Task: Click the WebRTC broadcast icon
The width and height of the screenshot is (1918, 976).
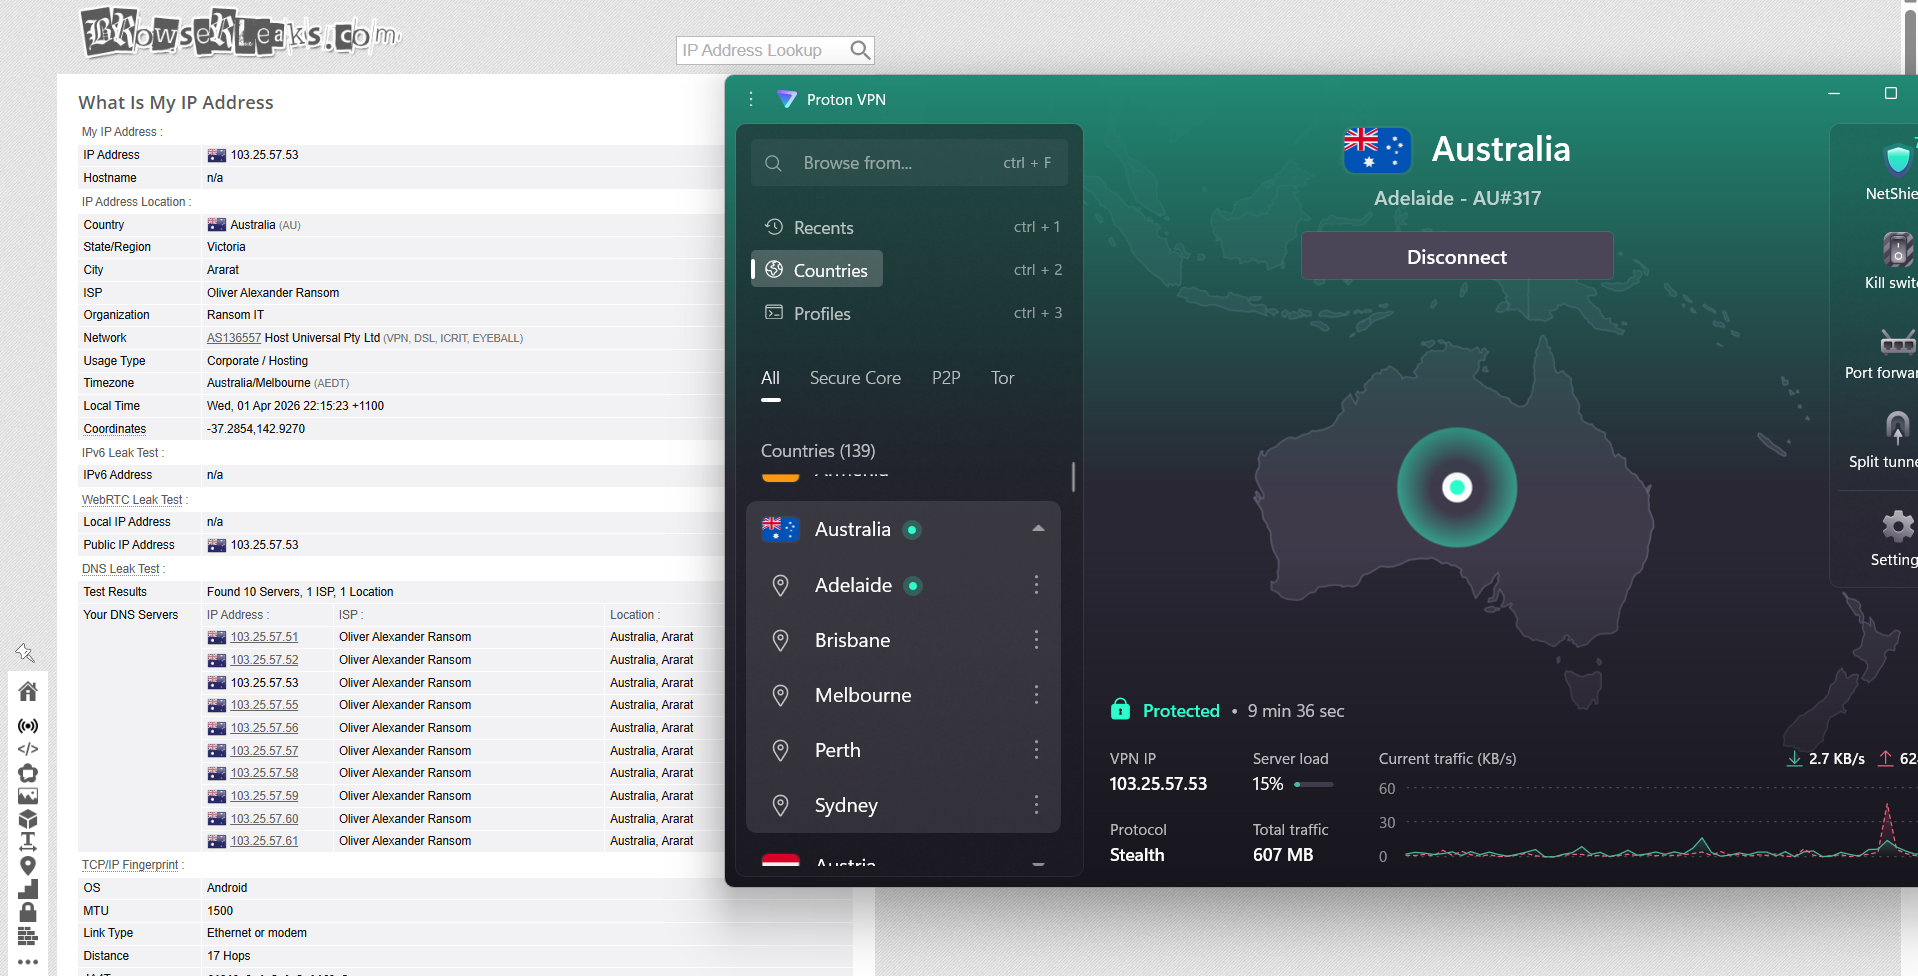Action: (x=28, y=725)
